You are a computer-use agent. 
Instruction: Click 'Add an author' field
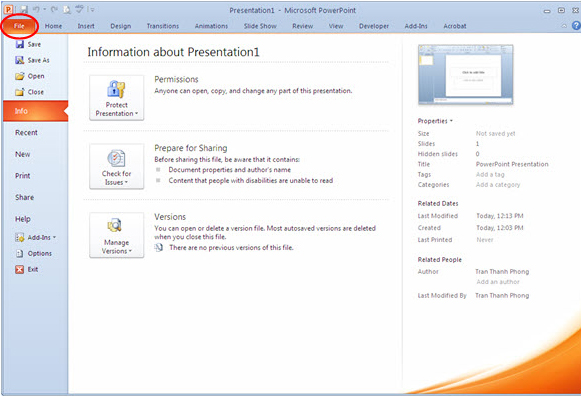[x=498, y=282]
